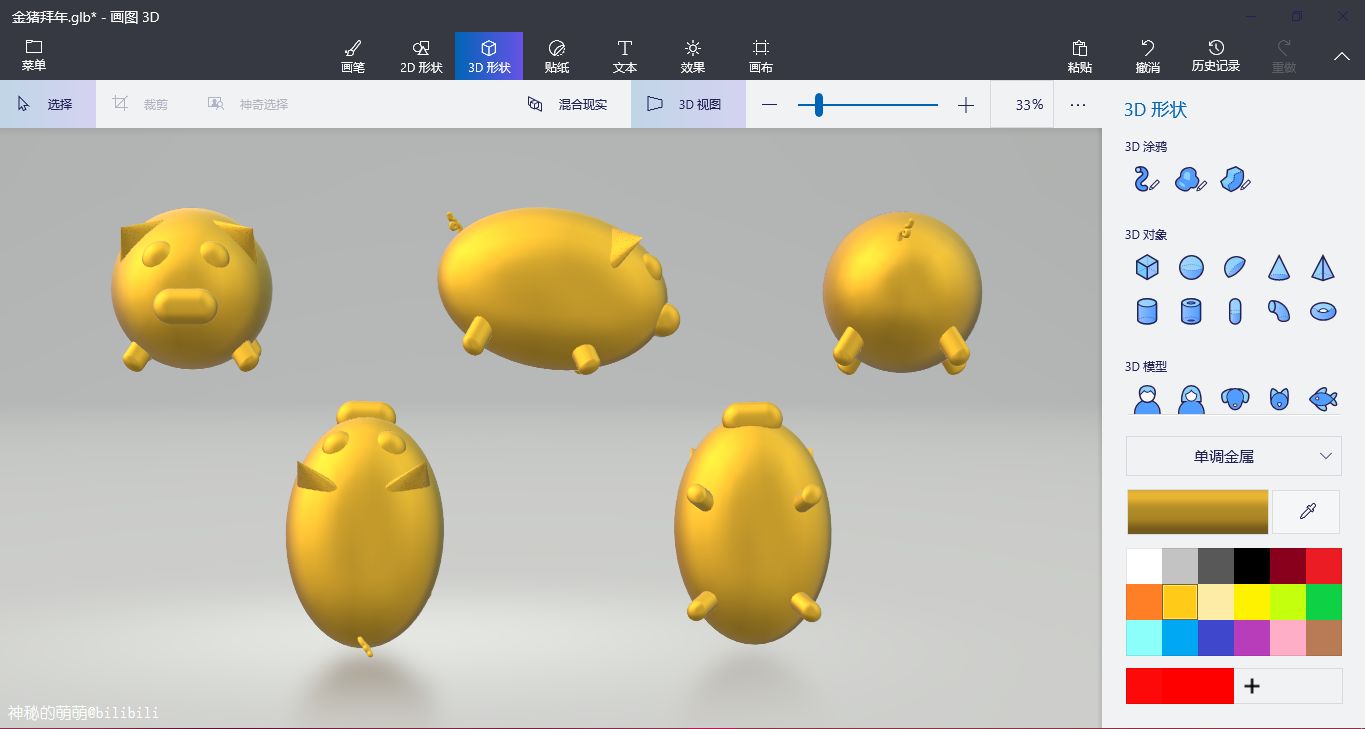Screen dimensions: 1365x729
Task: Select the soft edge 3D doodle tool
Action: click(1191, 179)
